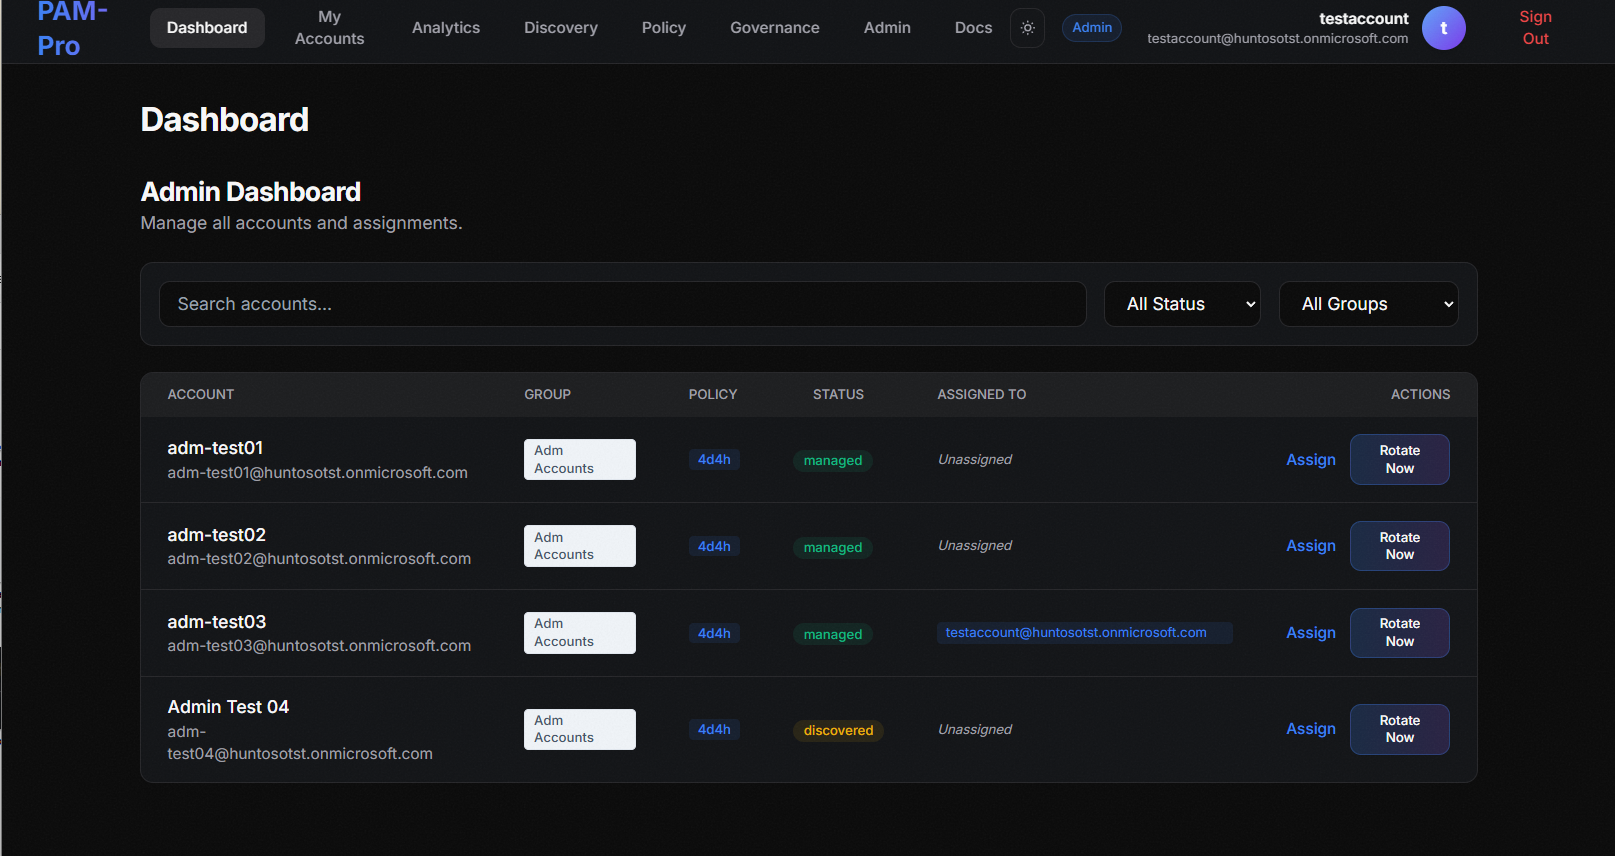
Task: Select the adm-test03 account name
Action: (216, 622)
